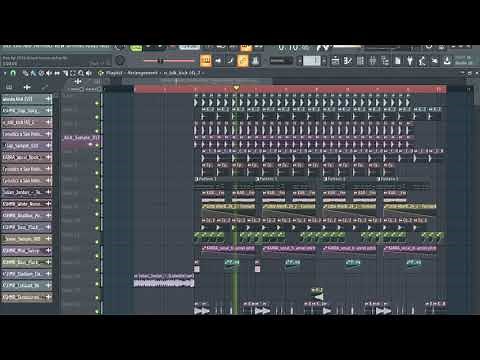This screenshot has width=480, height=360.
Task: Open the Mixer via toolbar shortcut
Action: click(373, 61)
